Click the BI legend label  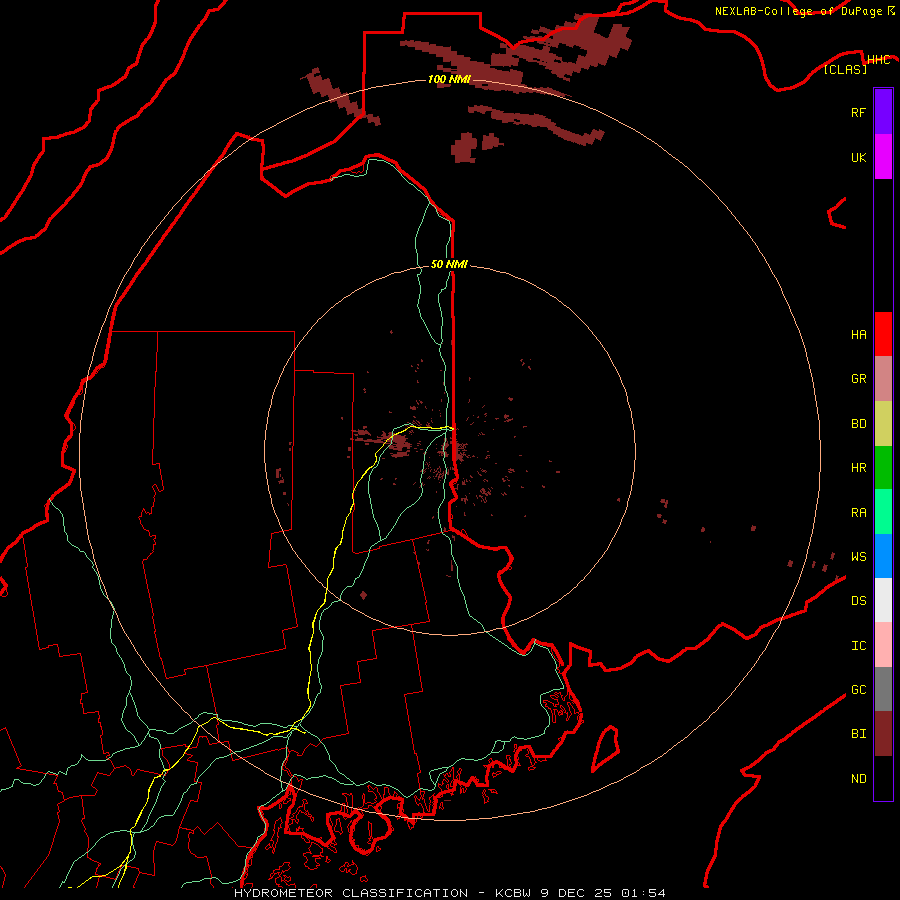coord(858,734)
